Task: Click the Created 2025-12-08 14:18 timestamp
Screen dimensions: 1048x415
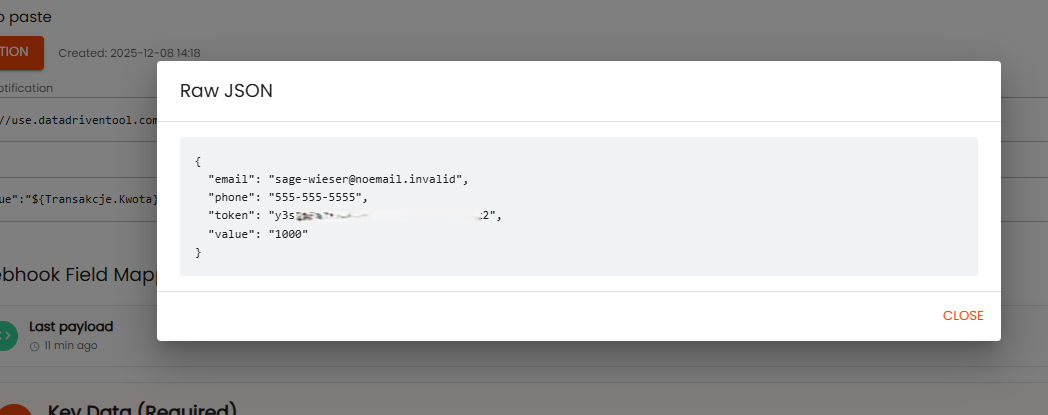Action: [136, 52]
